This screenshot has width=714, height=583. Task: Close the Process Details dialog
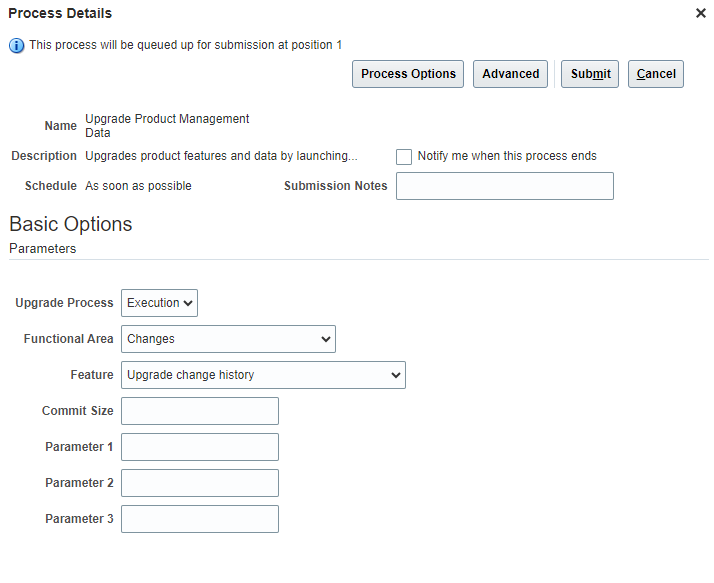pos(700,14)
